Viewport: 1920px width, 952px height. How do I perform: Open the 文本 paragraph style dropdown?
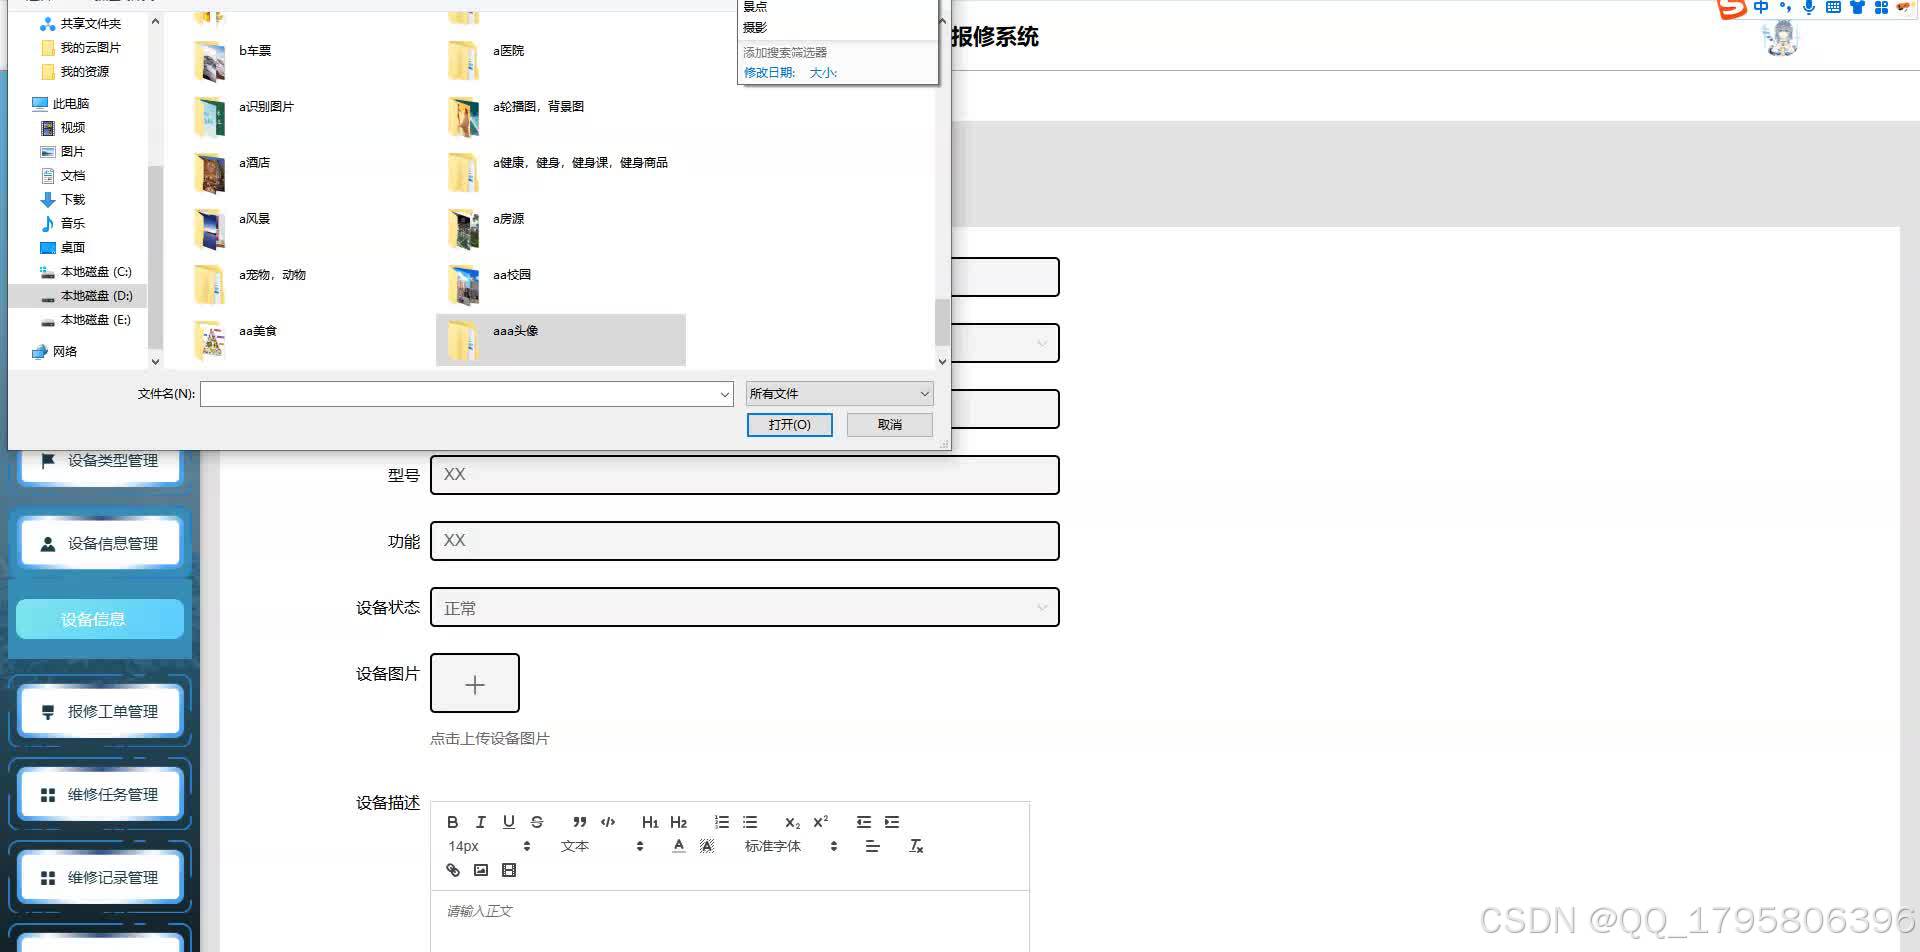[x=602, y=846]
